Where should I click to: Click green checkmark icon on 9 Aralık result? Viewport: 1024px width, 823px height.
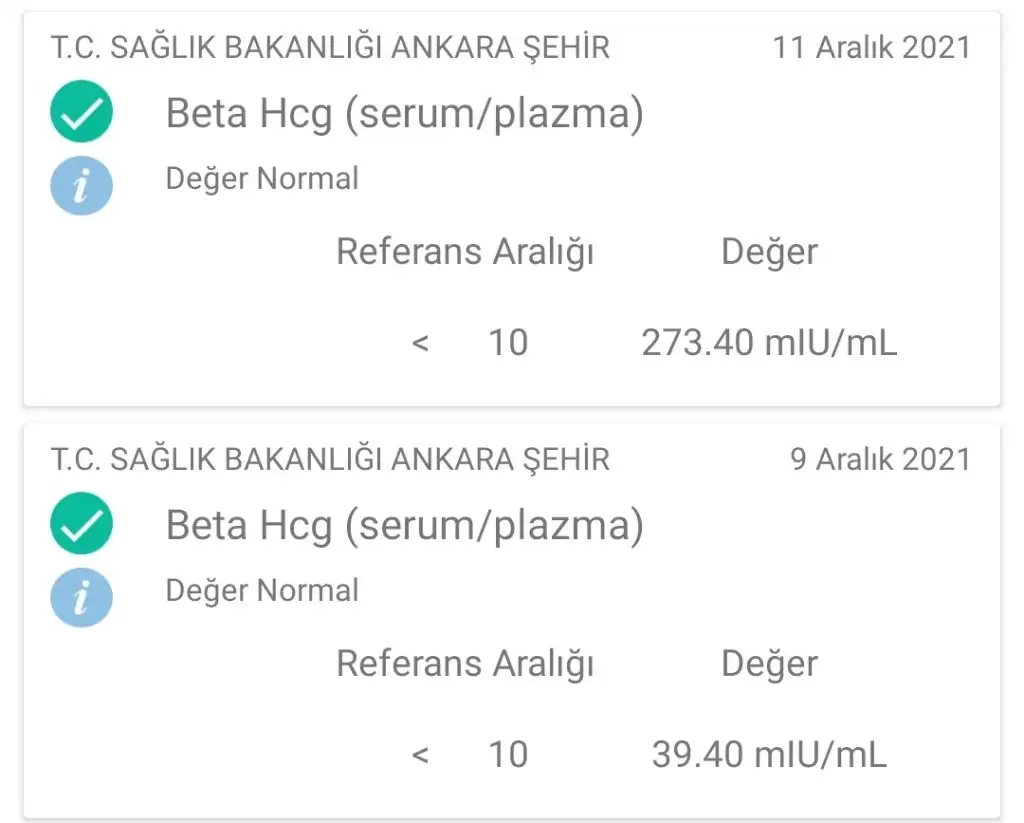[x=81, y=525]
